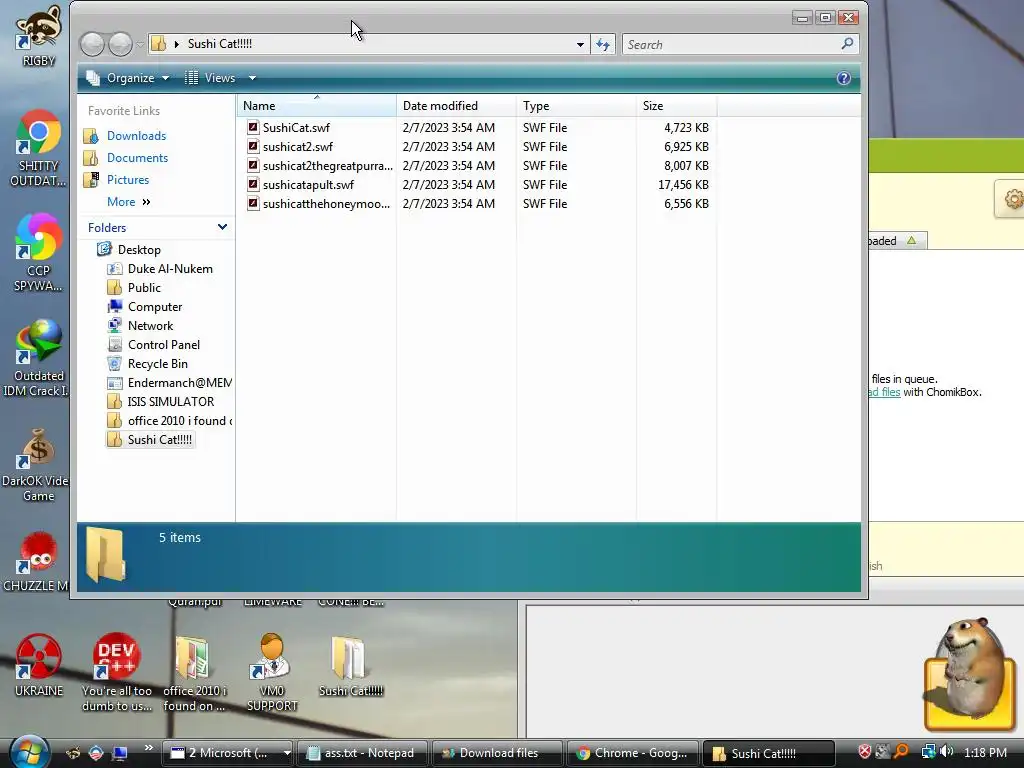This screenshot has height=768, width=1024.
Task: Select the Sushi Cat!!!!! desktop folder
Action: pos(350,666)
